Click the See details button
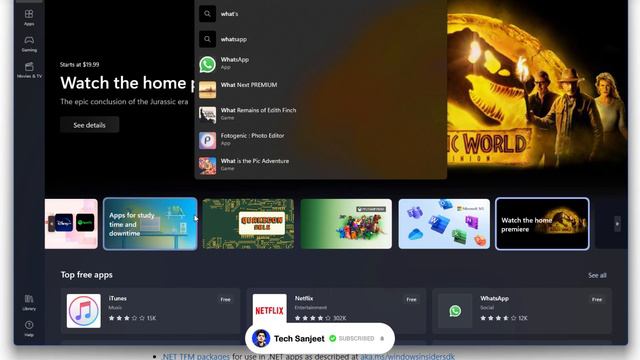Image resolution: width=640 pixels, height=360 pixels. [x=89, y=125]
